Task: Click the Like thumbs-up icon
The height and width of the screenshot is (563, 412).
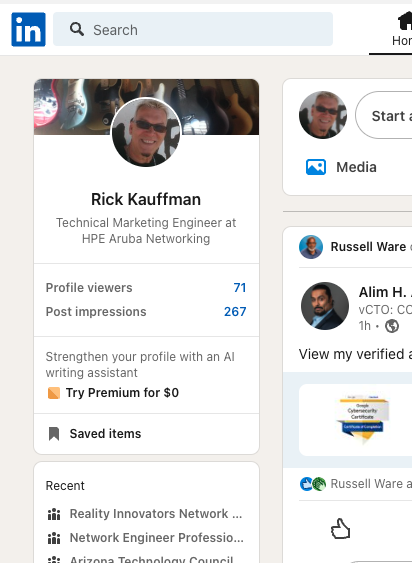Action: (340, 529)
